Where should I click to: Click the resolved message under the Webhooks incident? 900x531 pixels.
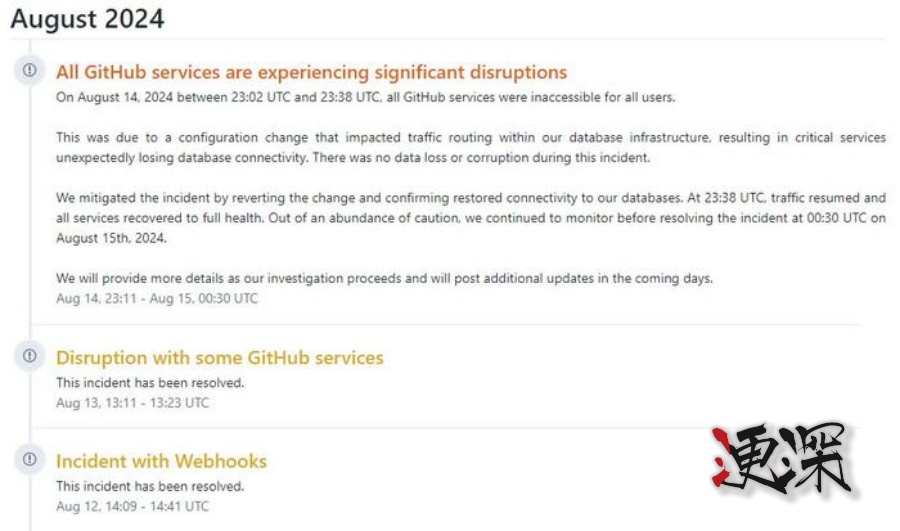click(x=150, y=486)
